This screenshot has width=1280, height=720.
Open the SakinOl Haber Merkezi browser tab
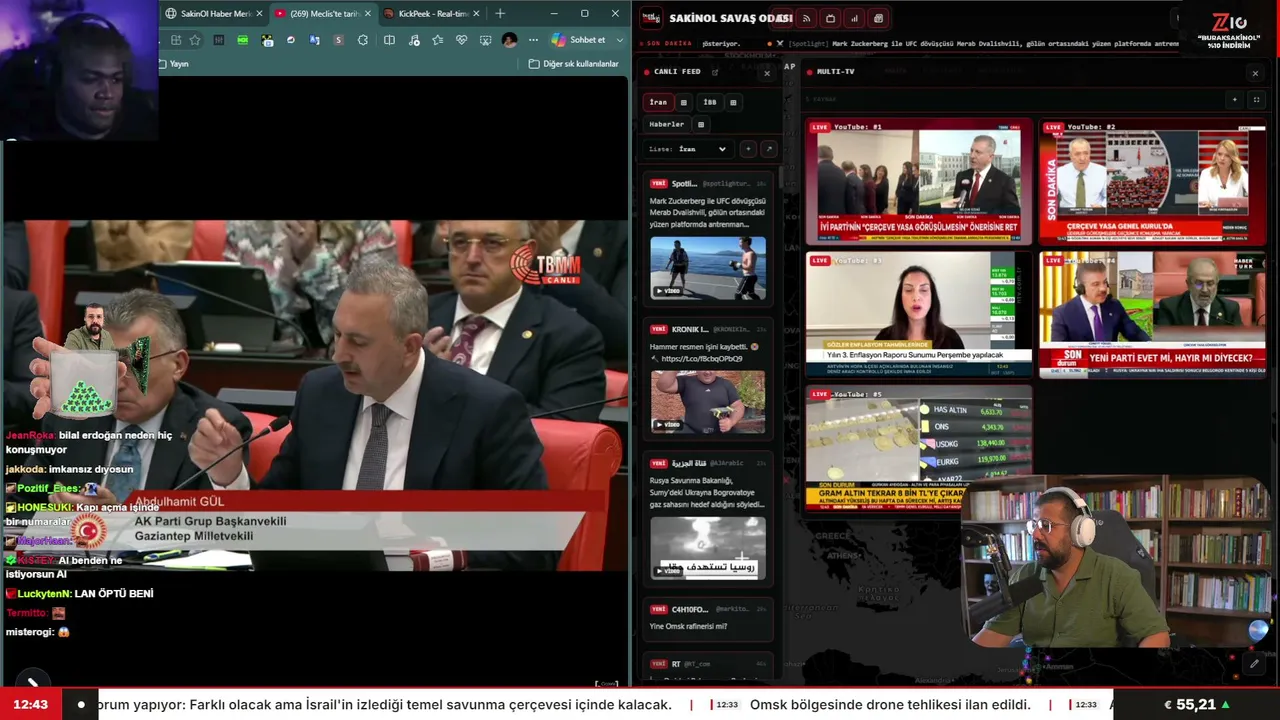click(x=214, y=14)
